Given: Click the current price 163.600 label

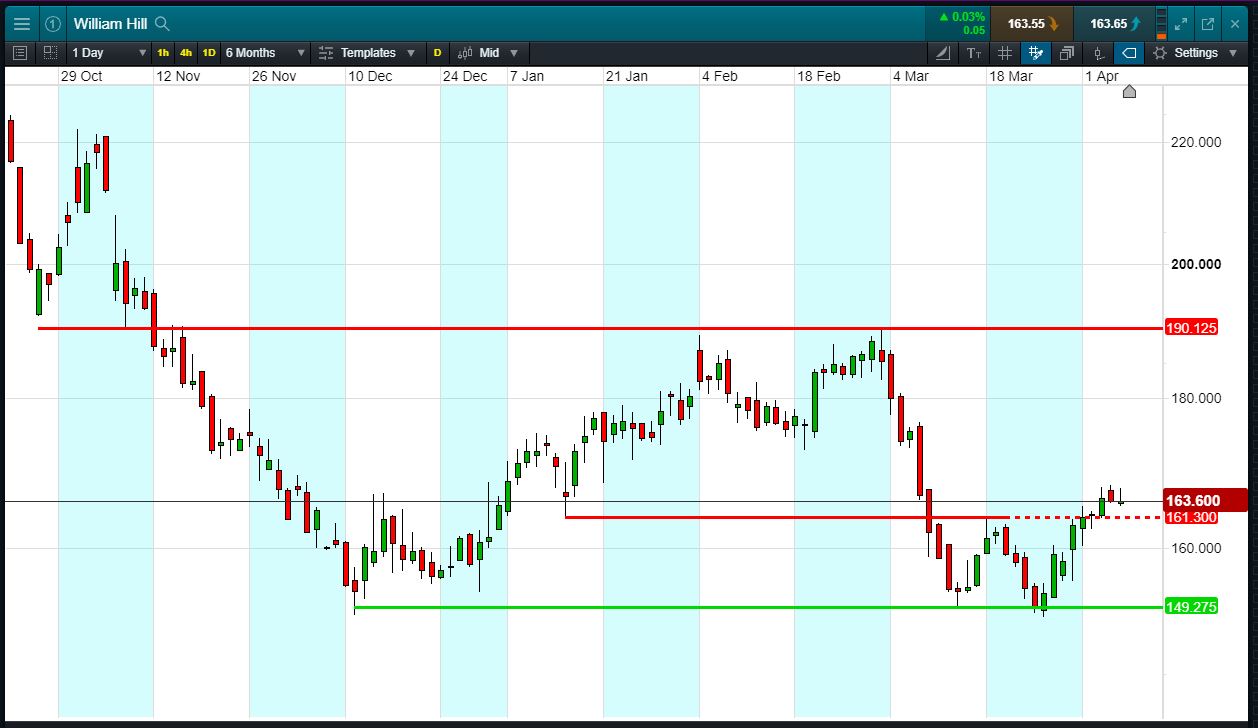Looking at the screenshot, I should point(1203,500).
